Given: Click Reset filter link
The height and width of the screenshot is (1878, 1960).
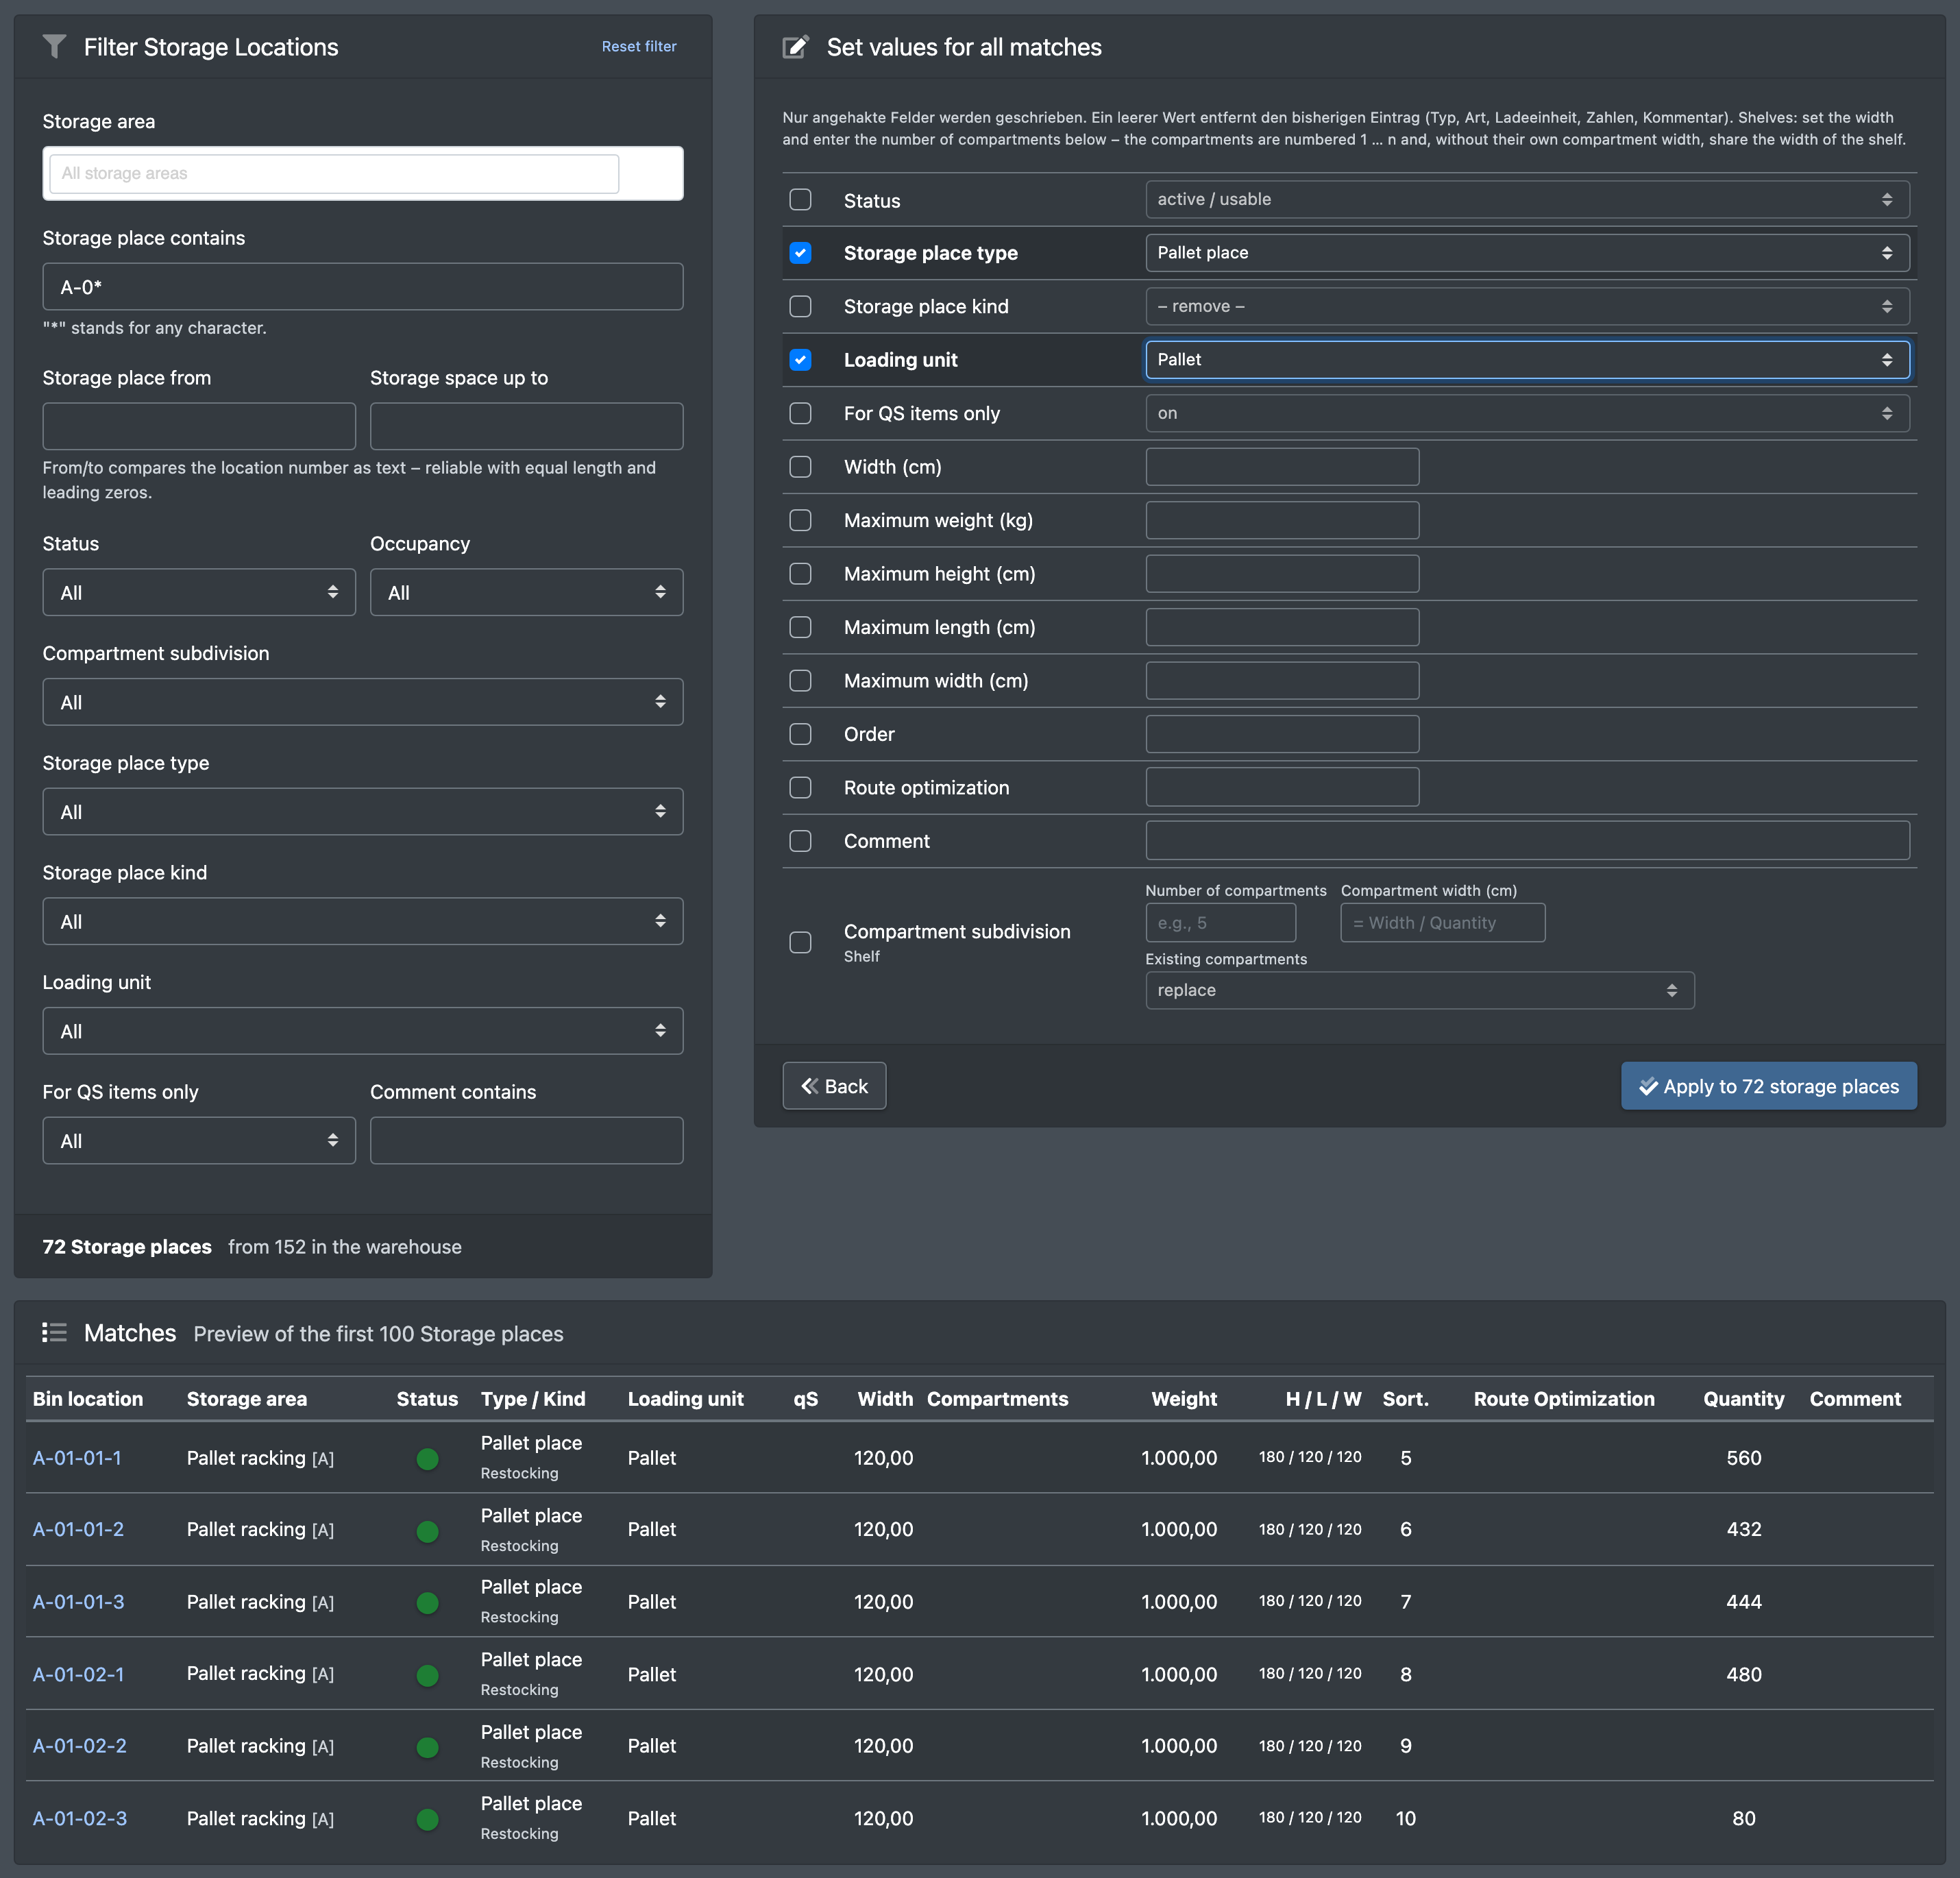Looking at the screenshot, I should click(639, 46).
